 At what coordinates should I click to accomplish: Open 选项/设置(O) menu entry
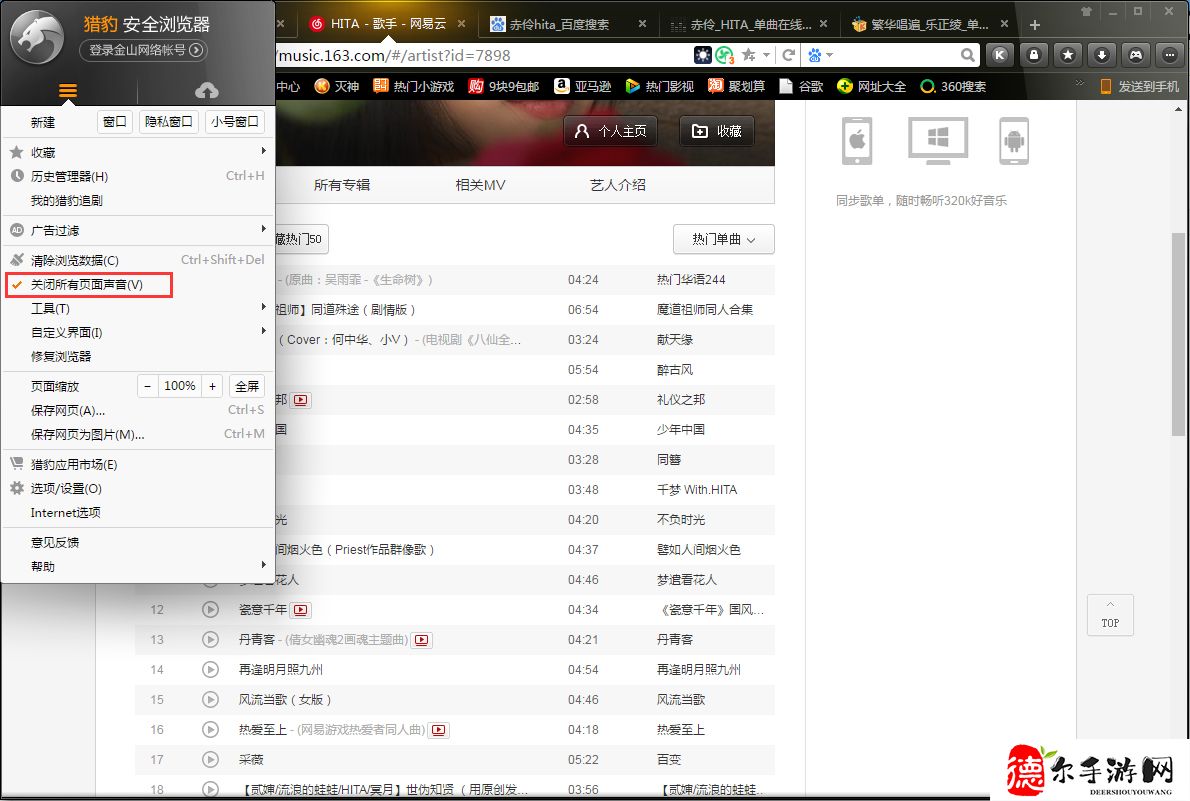pos(137,488)
